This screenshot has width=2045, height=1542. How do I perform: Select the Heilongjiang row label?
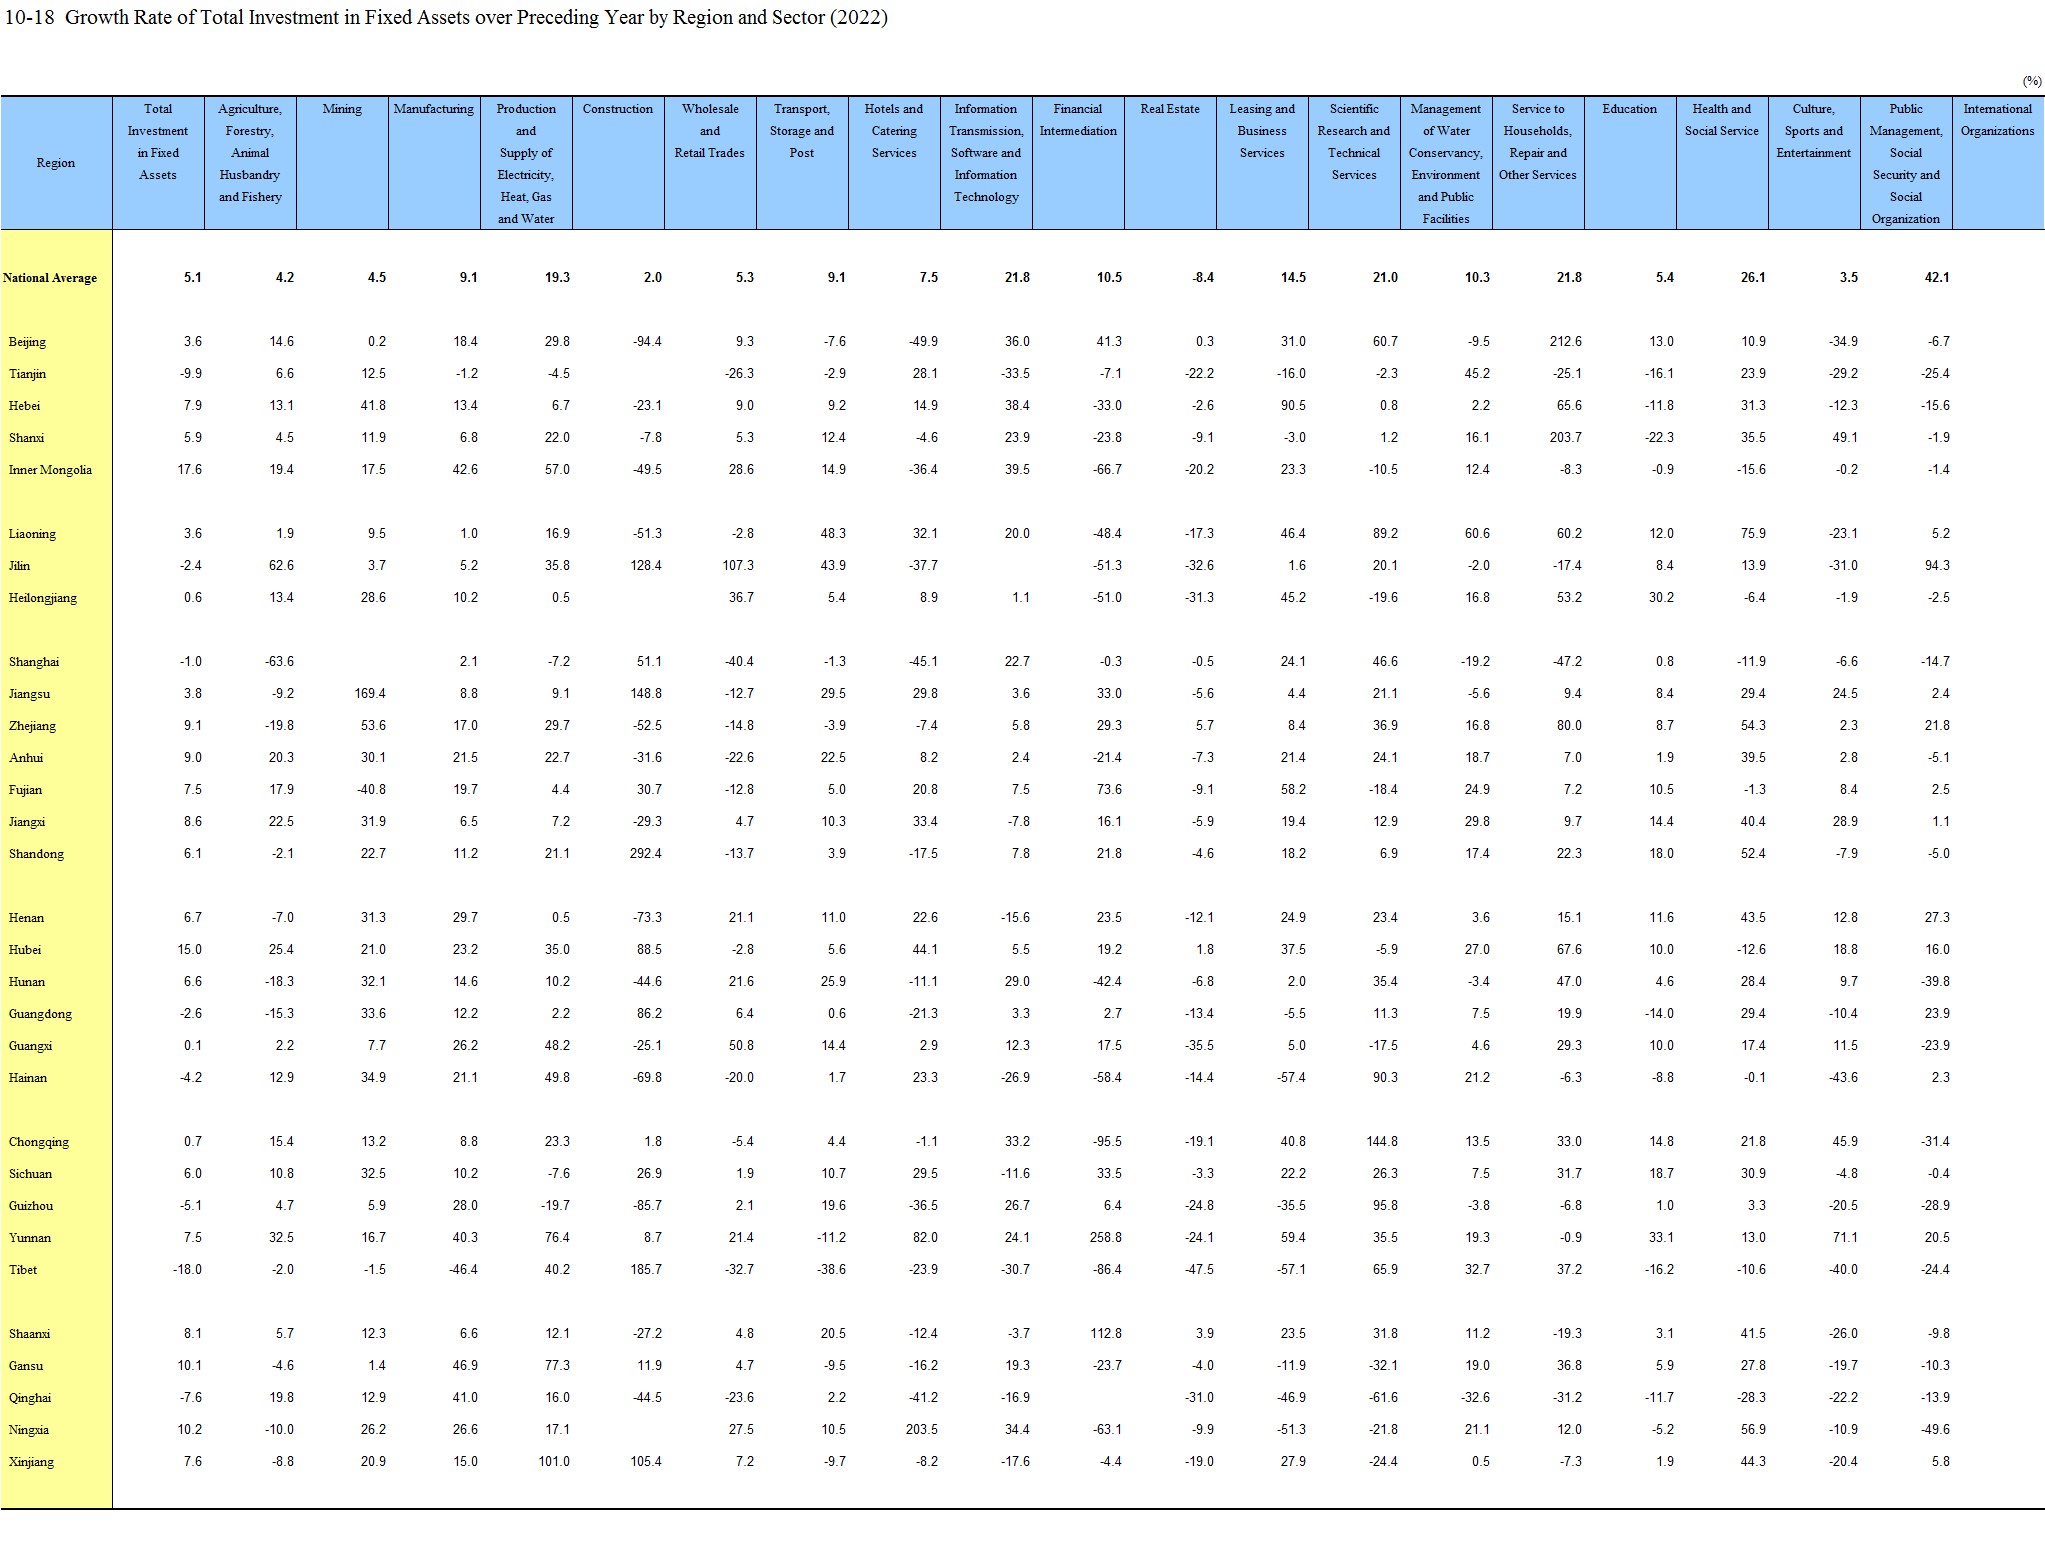42,598
